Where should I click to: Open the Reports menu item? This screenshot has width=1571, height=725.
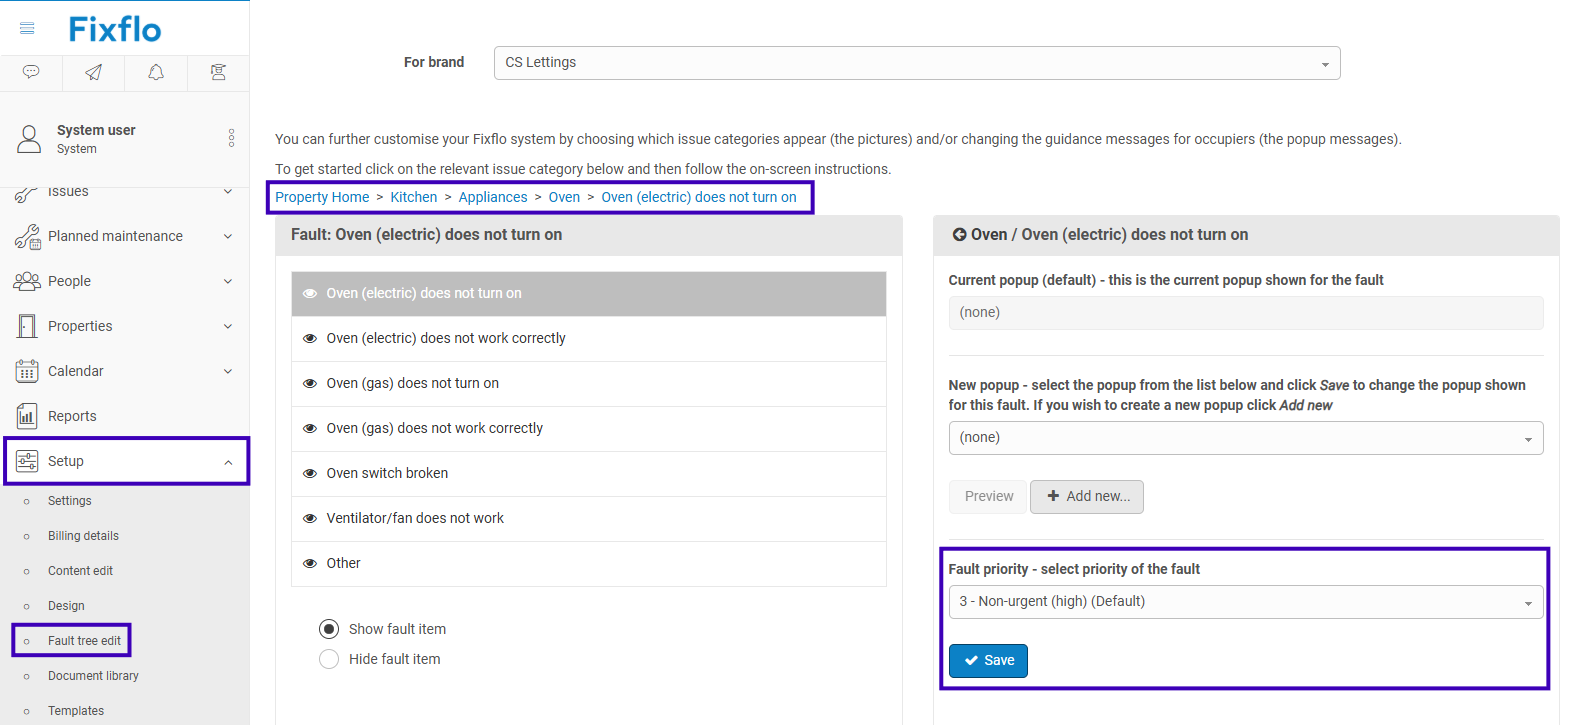[72, 416]
